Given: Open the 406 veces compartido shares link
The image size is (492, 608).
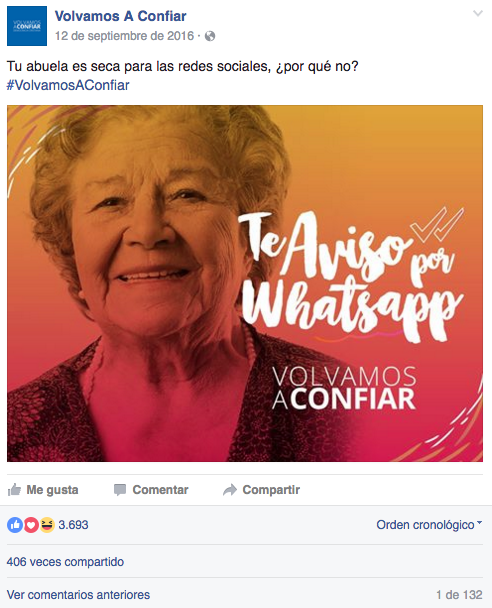Looking at the screenshot, I should click(x=65, y=562).
